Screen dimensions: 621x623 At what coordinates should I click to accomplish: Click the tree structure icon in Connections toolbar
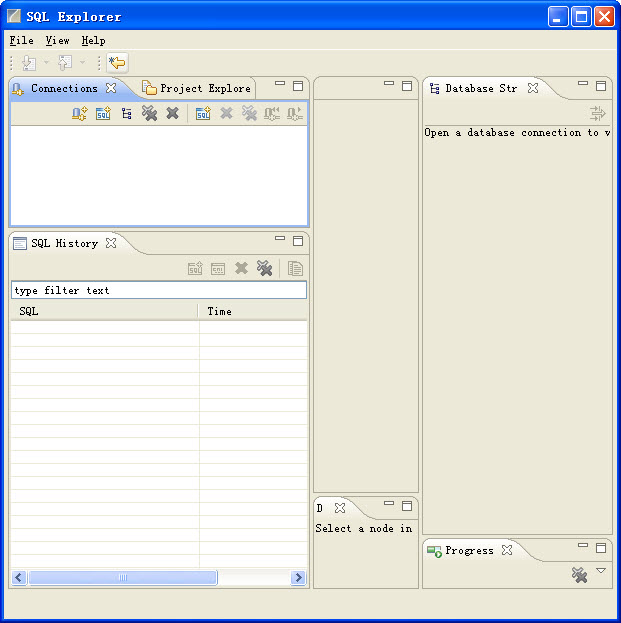tap(126, 114)
